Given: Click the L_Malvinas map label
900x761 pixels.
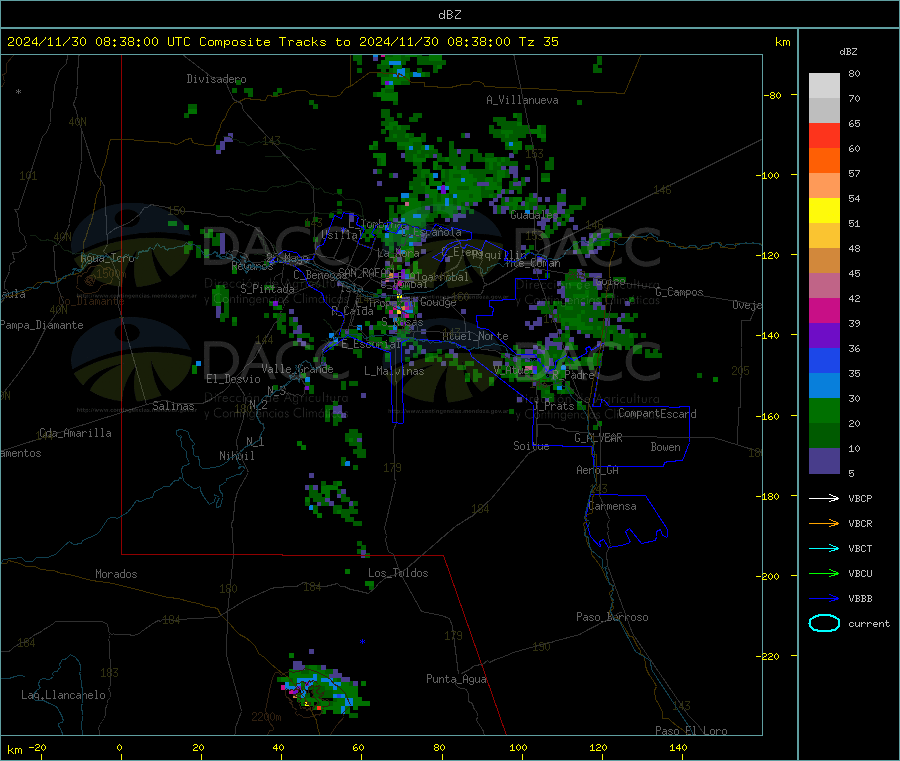Looking at the screenshot, I should [394, 371].
